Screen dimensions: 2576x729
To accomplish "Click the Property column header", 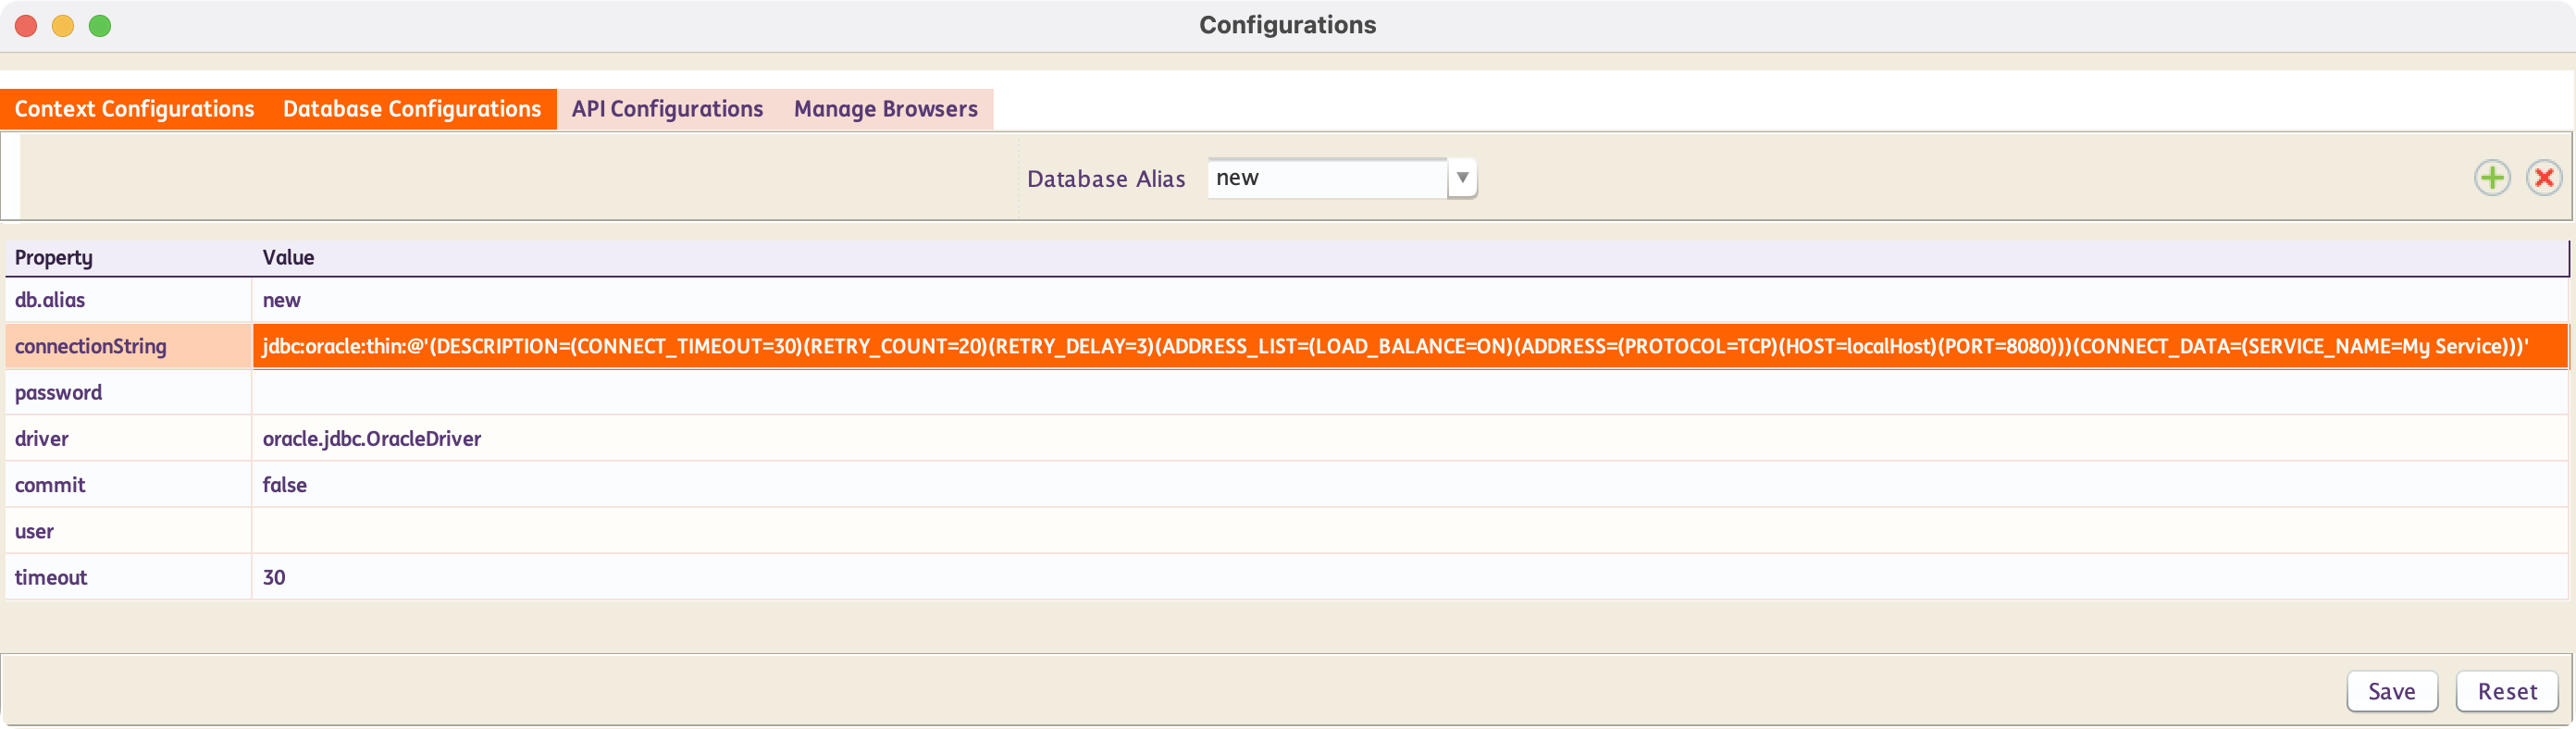I will tap(54, 258).
